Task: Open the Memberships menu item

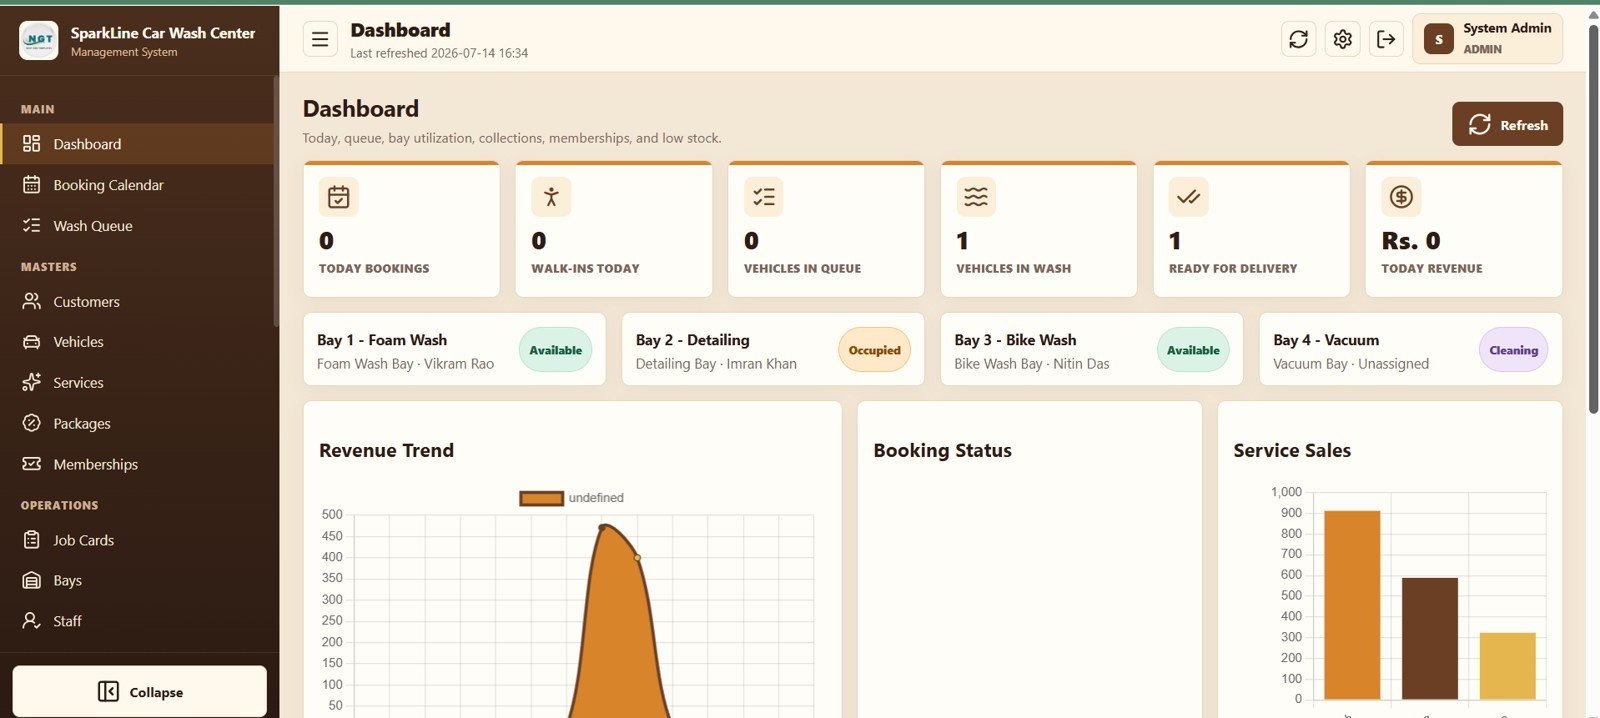Action: [x=137, y=464]
